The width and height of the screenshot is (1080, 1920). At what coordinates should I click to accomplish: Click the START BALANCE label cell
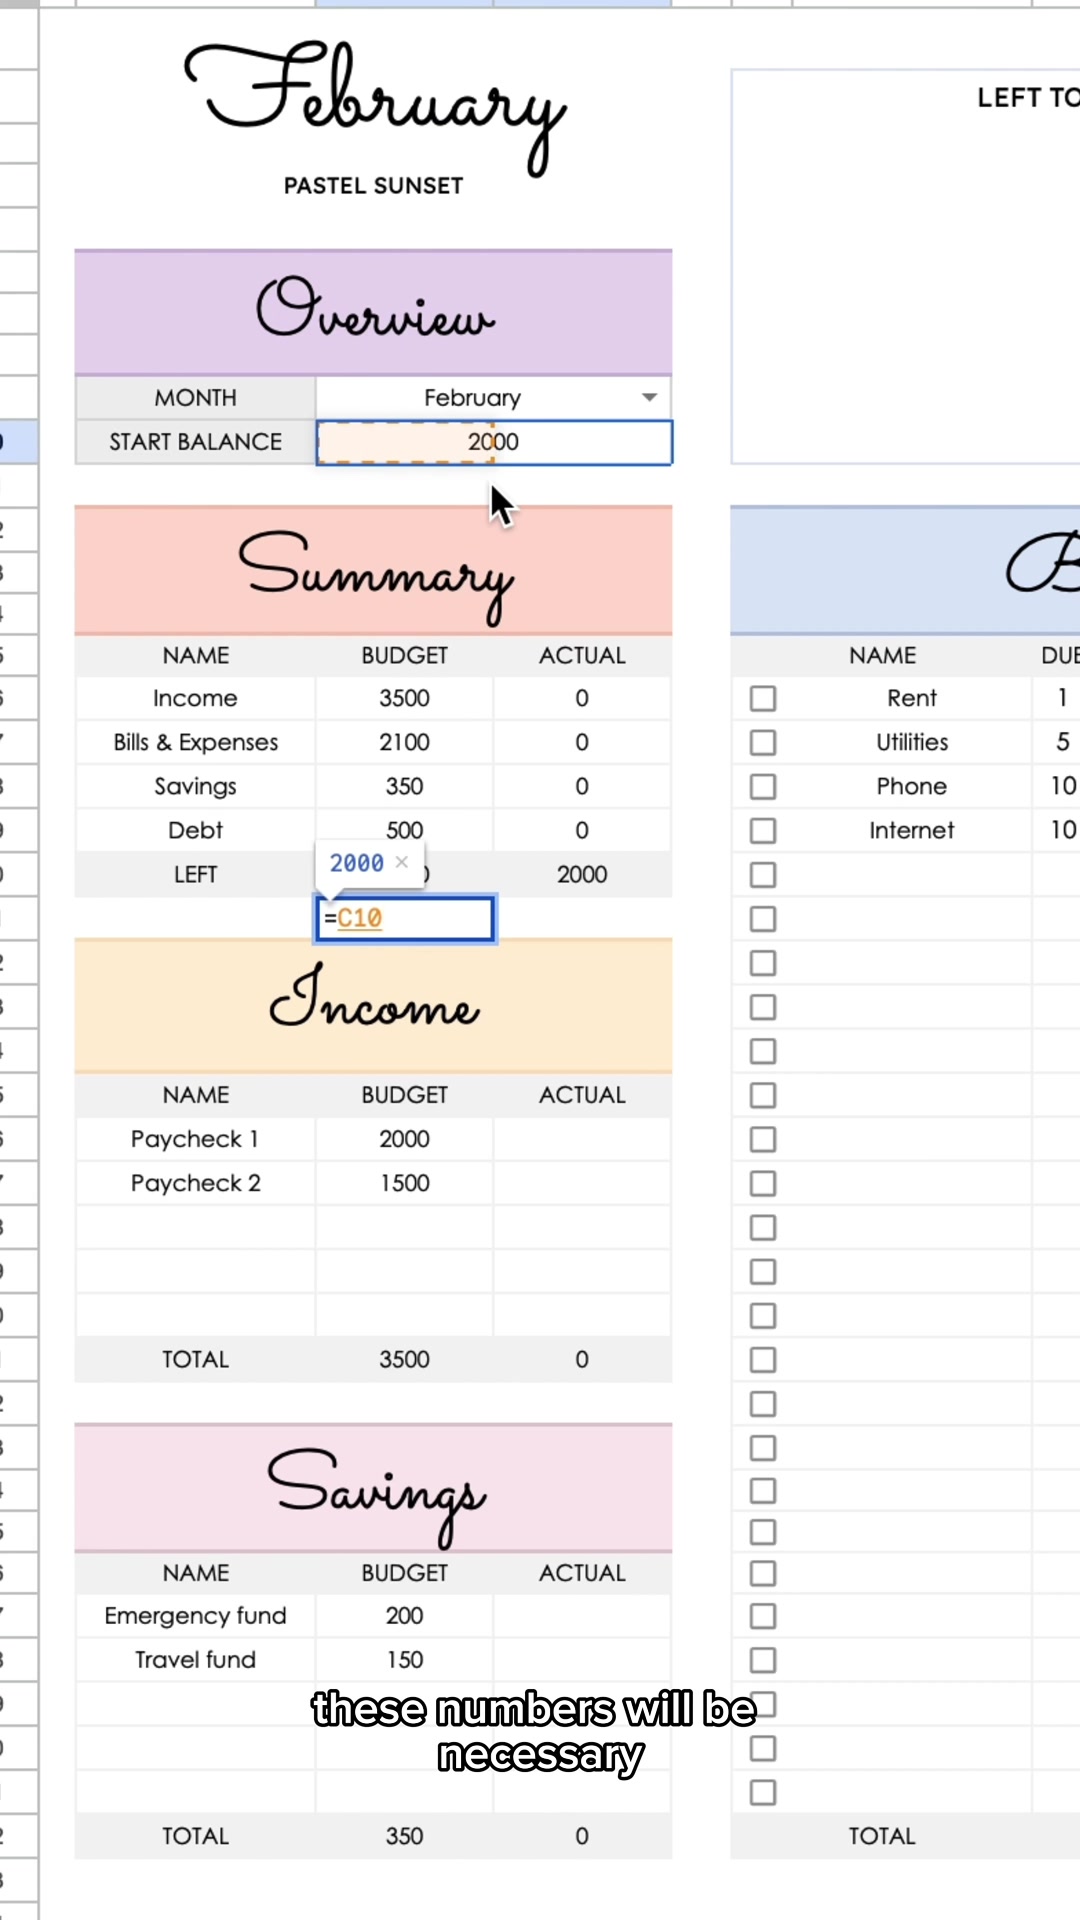click(x=196, y=442)
